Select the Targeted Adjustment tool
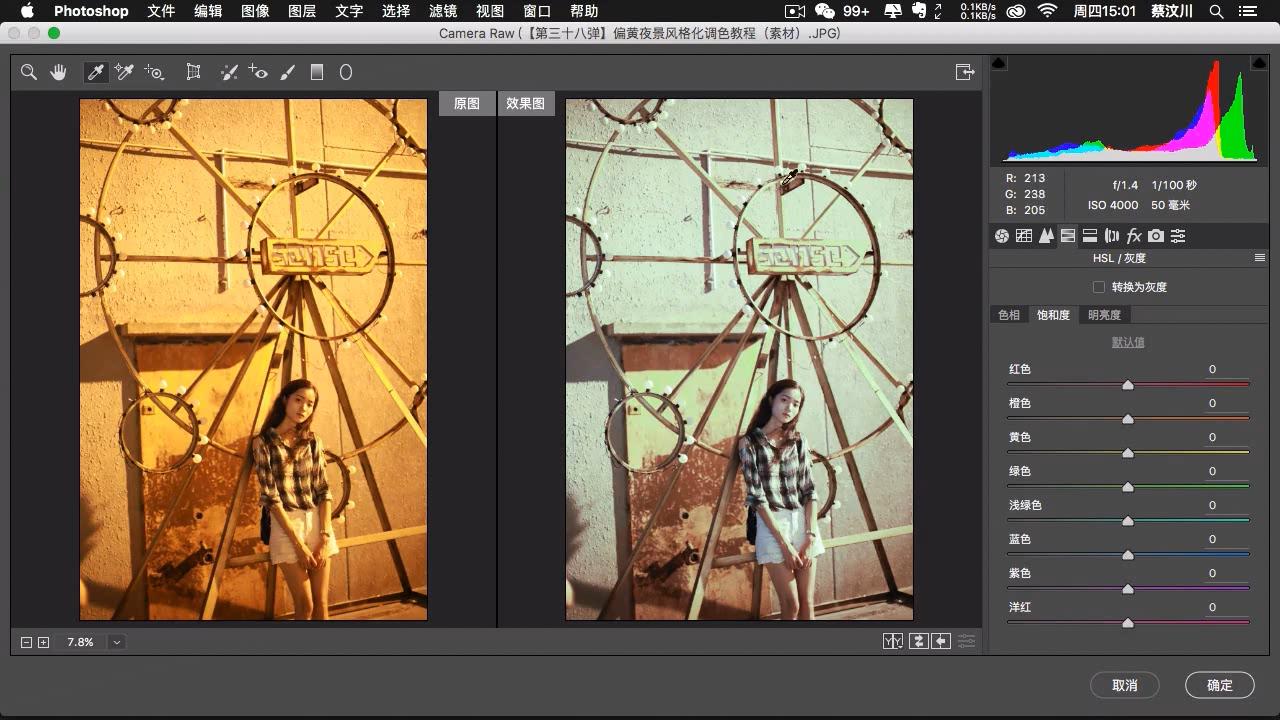1280x720 pixels. pos(154,72)
